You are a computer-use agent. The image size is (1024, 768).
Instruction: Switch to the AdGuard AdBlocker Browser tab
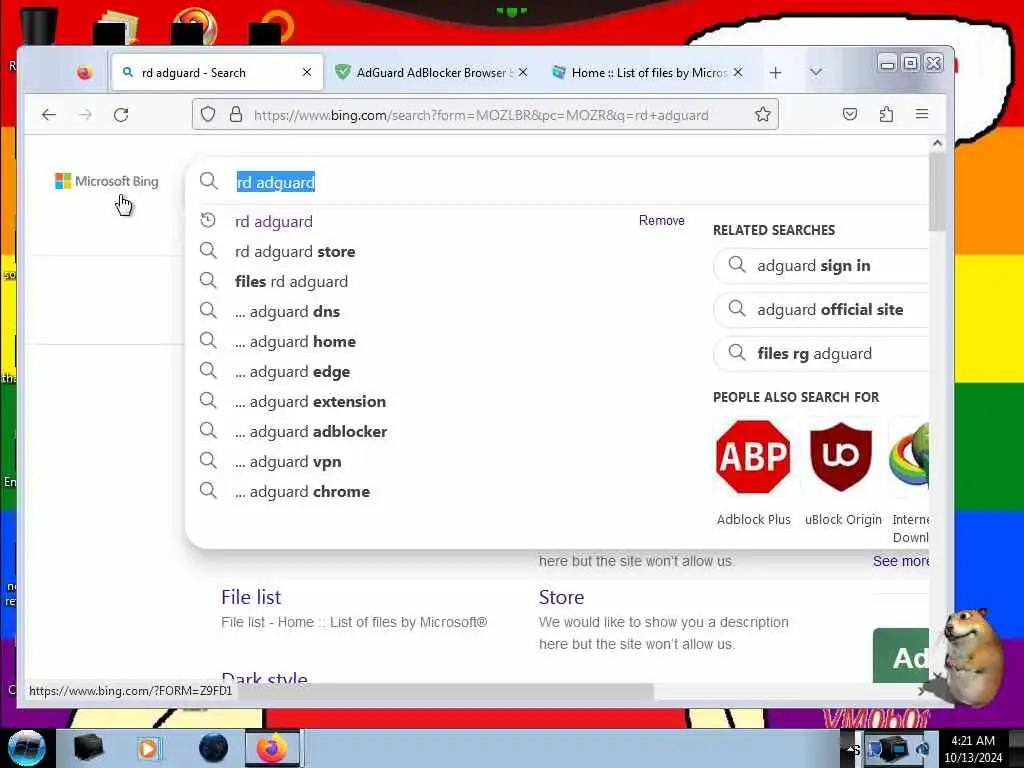tap(431, 72)
